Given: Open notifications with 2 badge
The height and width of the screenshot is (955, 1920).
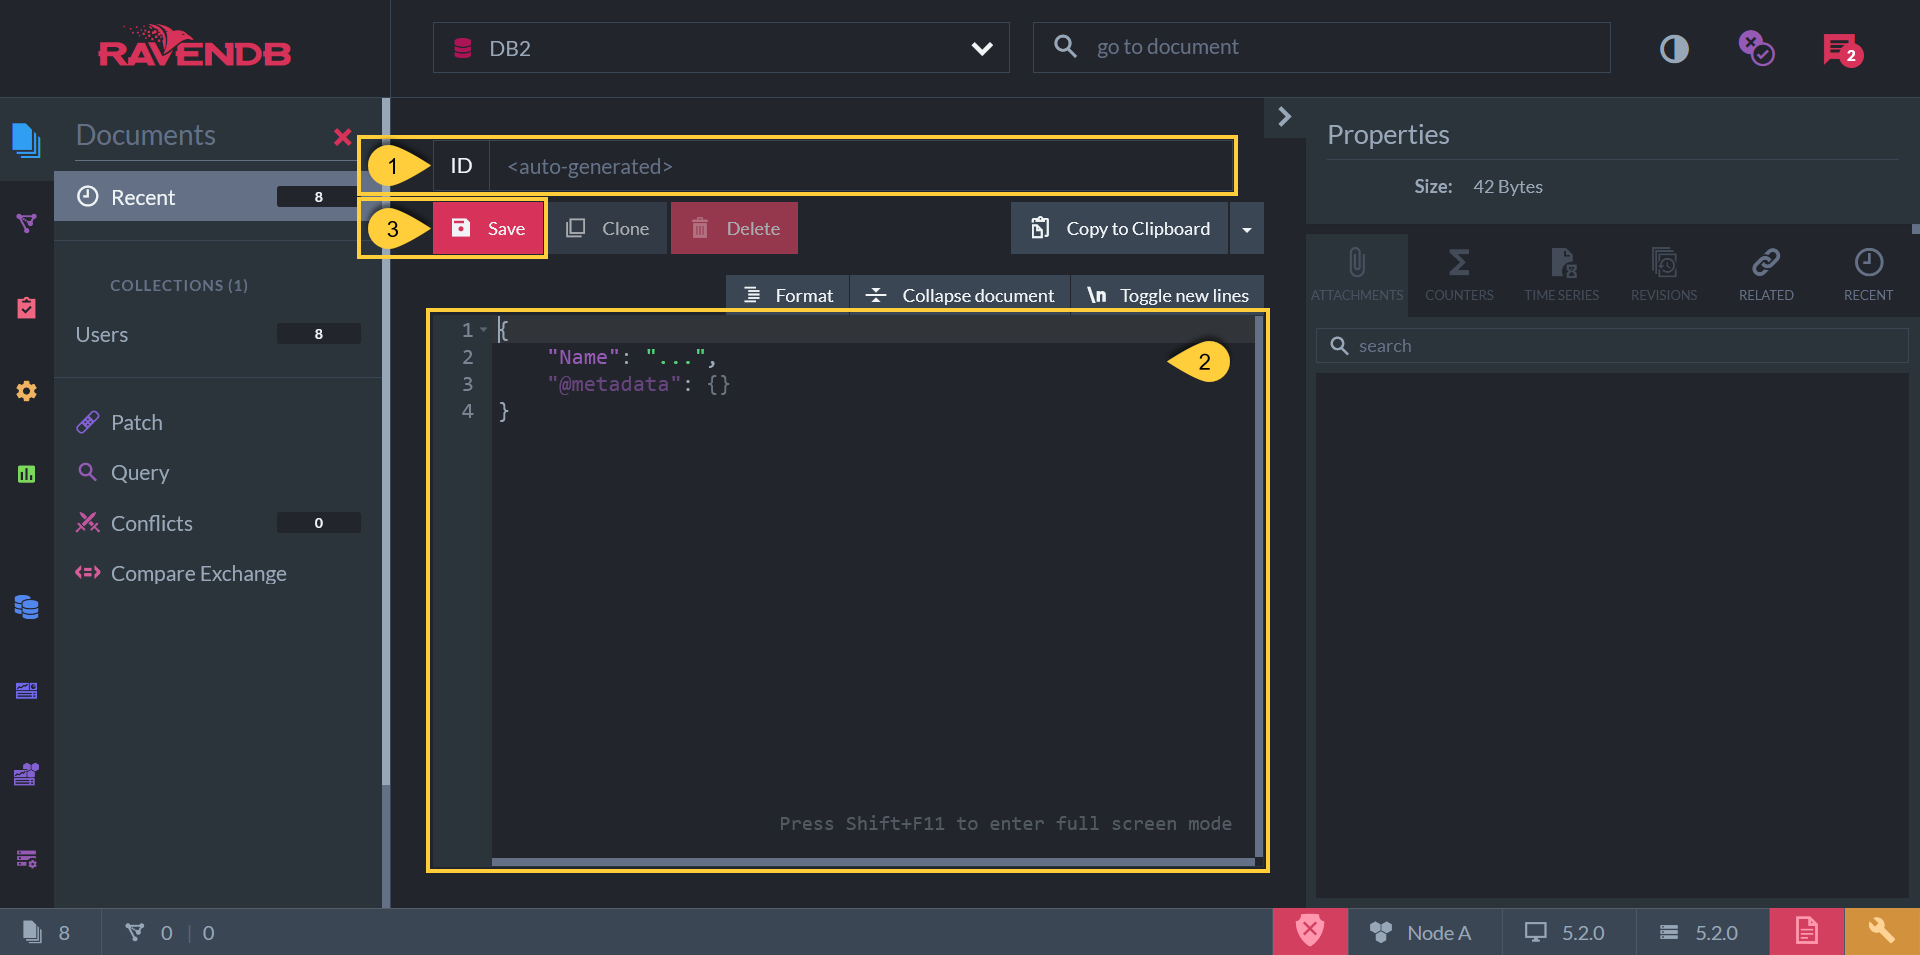Looking at the screenshot, I should [1842, 49].
